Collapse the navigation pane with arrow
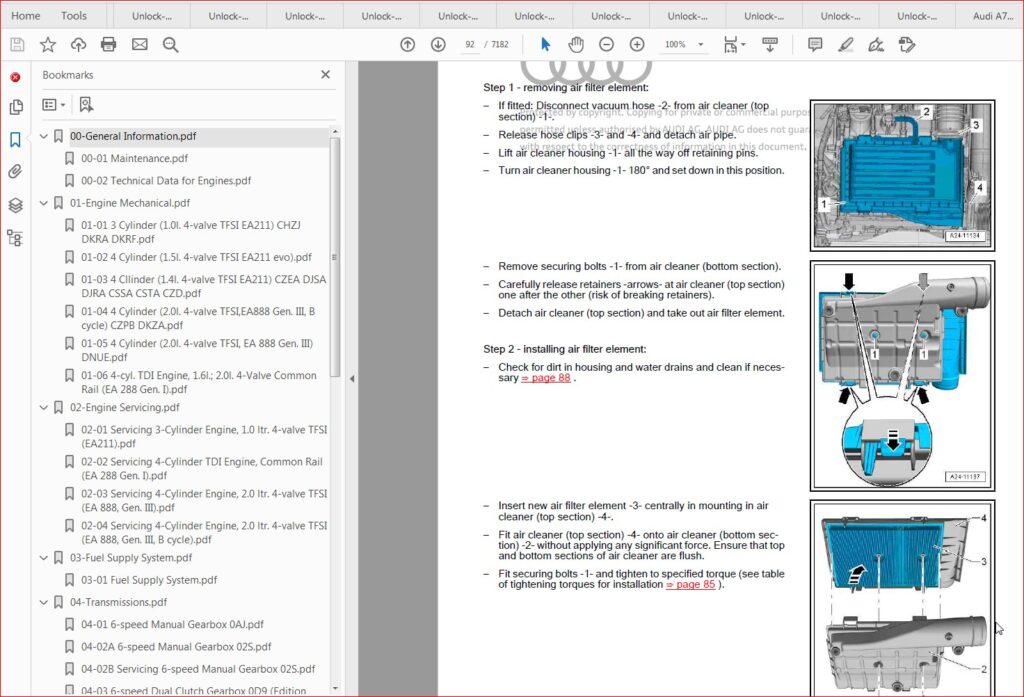The height and width of the screenshot is (697, 1024). coord(352,378)
